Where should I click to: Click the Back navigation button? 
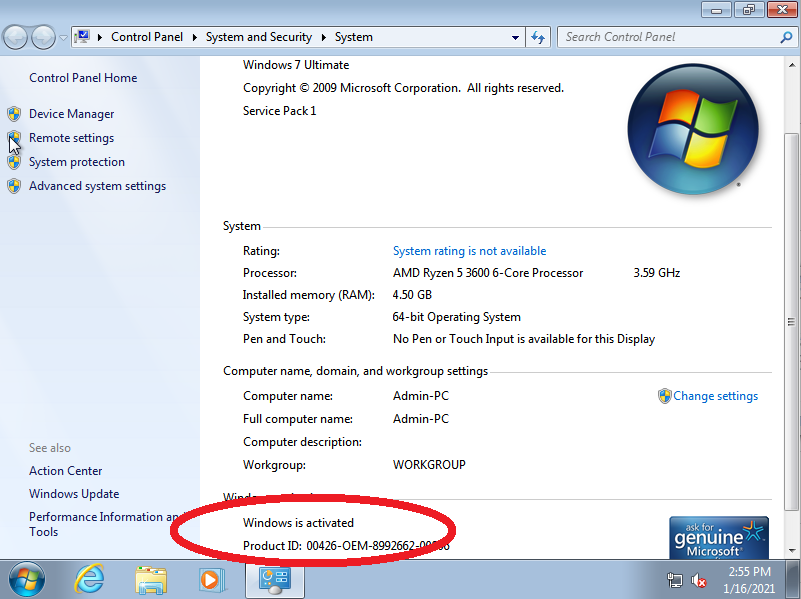15,37
